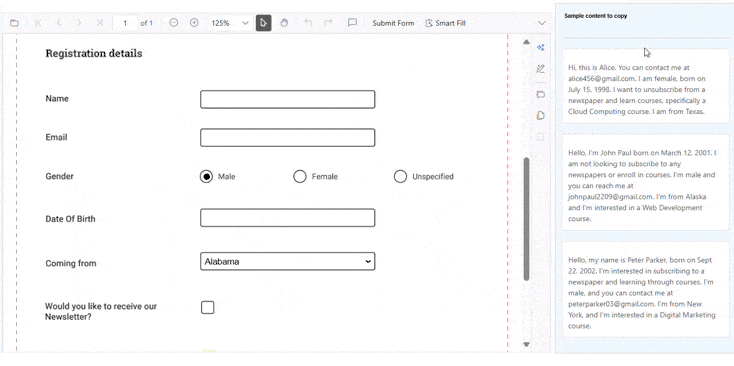
Task: Add a comment using speech bubble icon
Action: click(352, 23)
